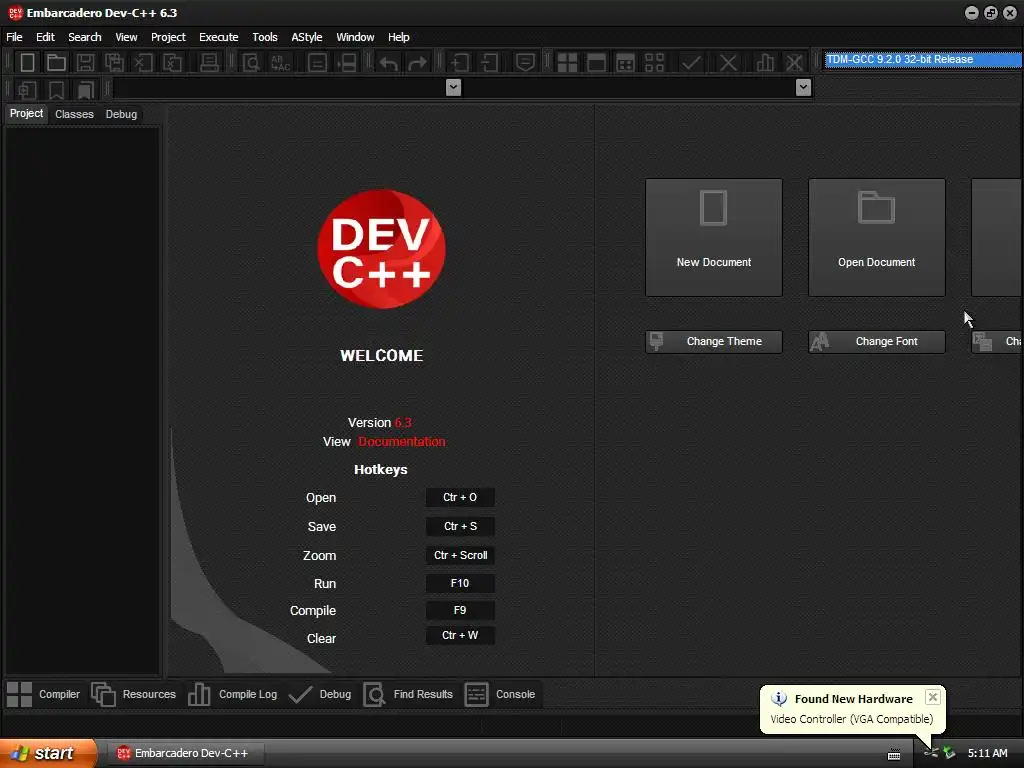Click the Stop Execution X toolbar icon
The width and height of the screenshot is (1024, 768).
[x=728, y=63]
